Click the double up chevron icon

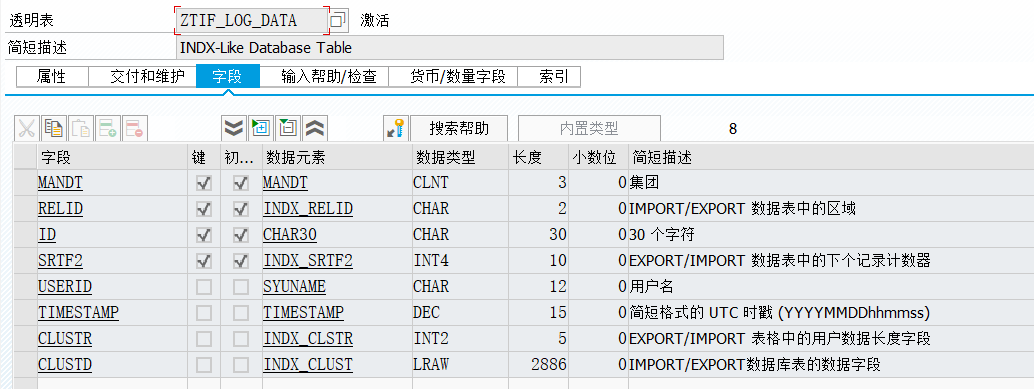pos(315,129)
